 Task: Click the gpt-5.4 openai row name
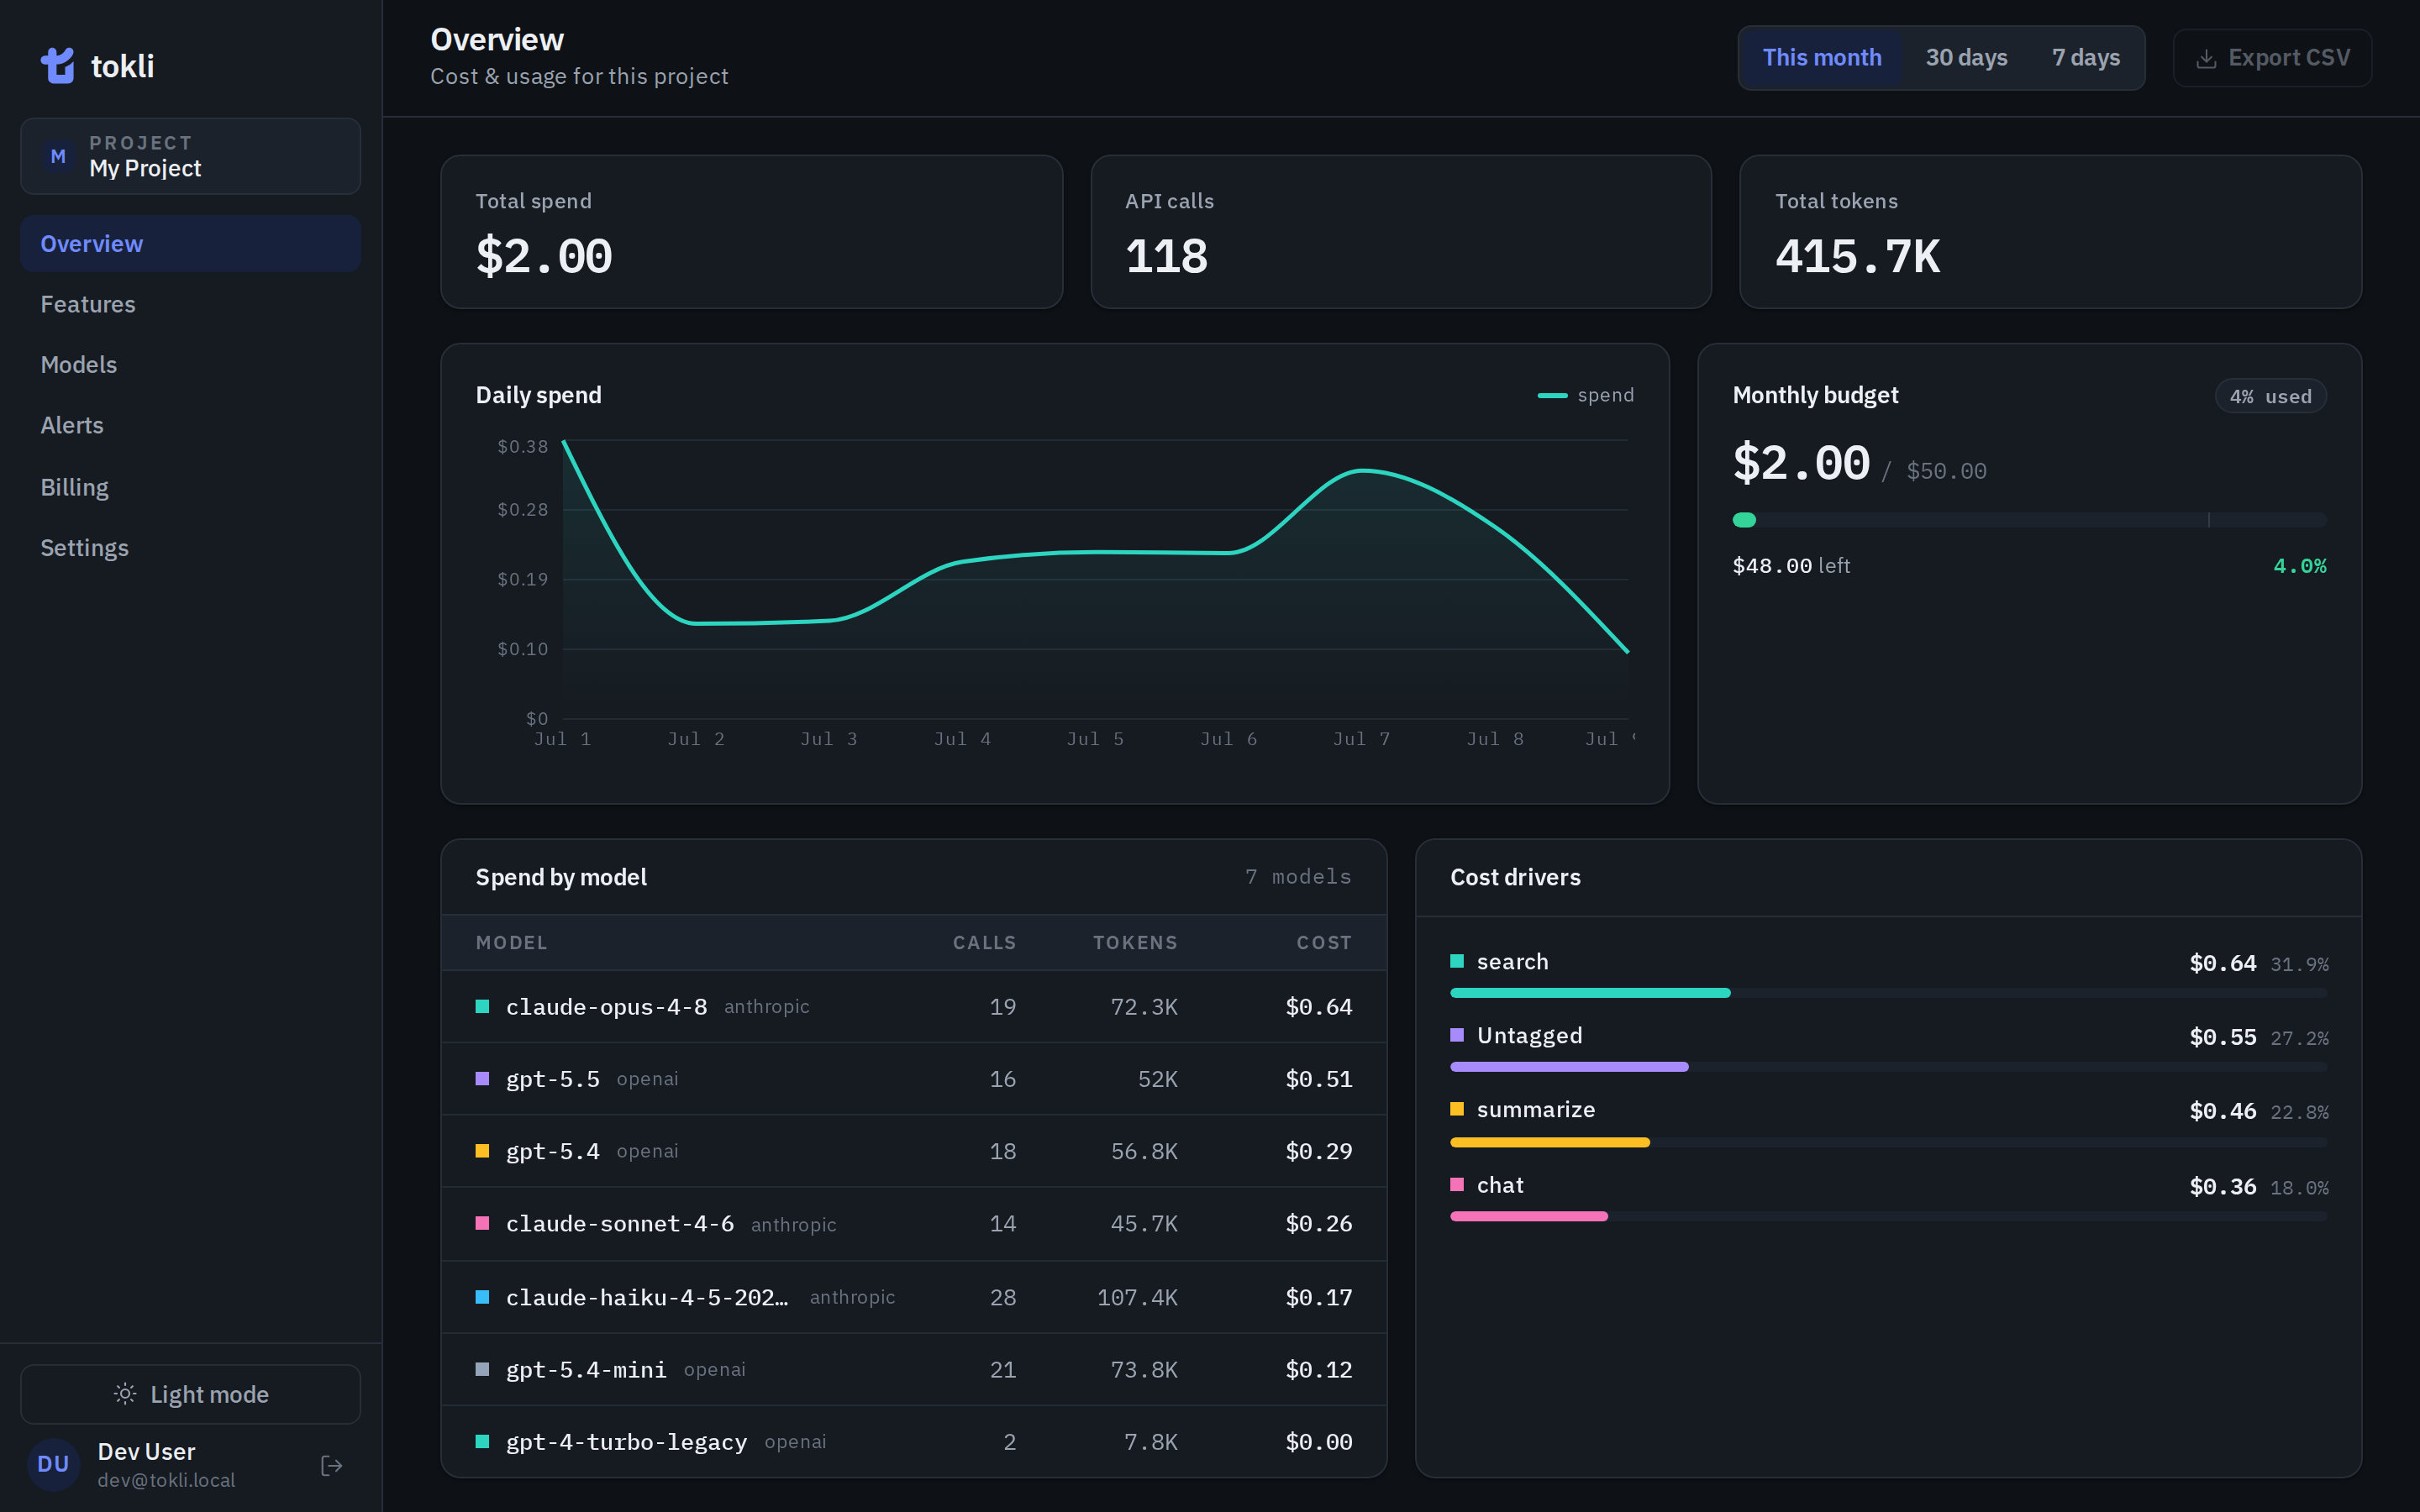pos(552,1151)
